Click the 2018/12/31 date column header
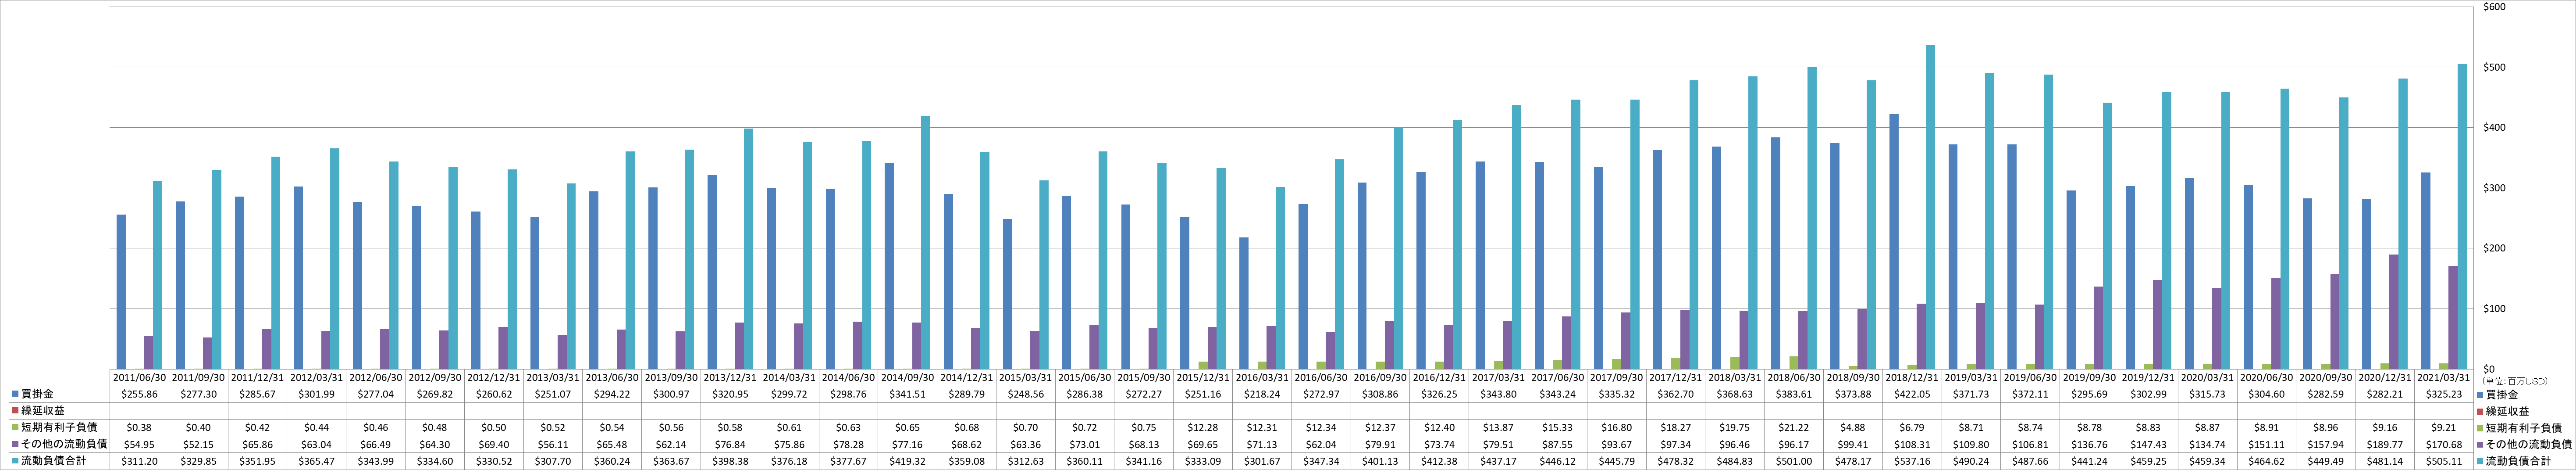 coord(1911,378)
